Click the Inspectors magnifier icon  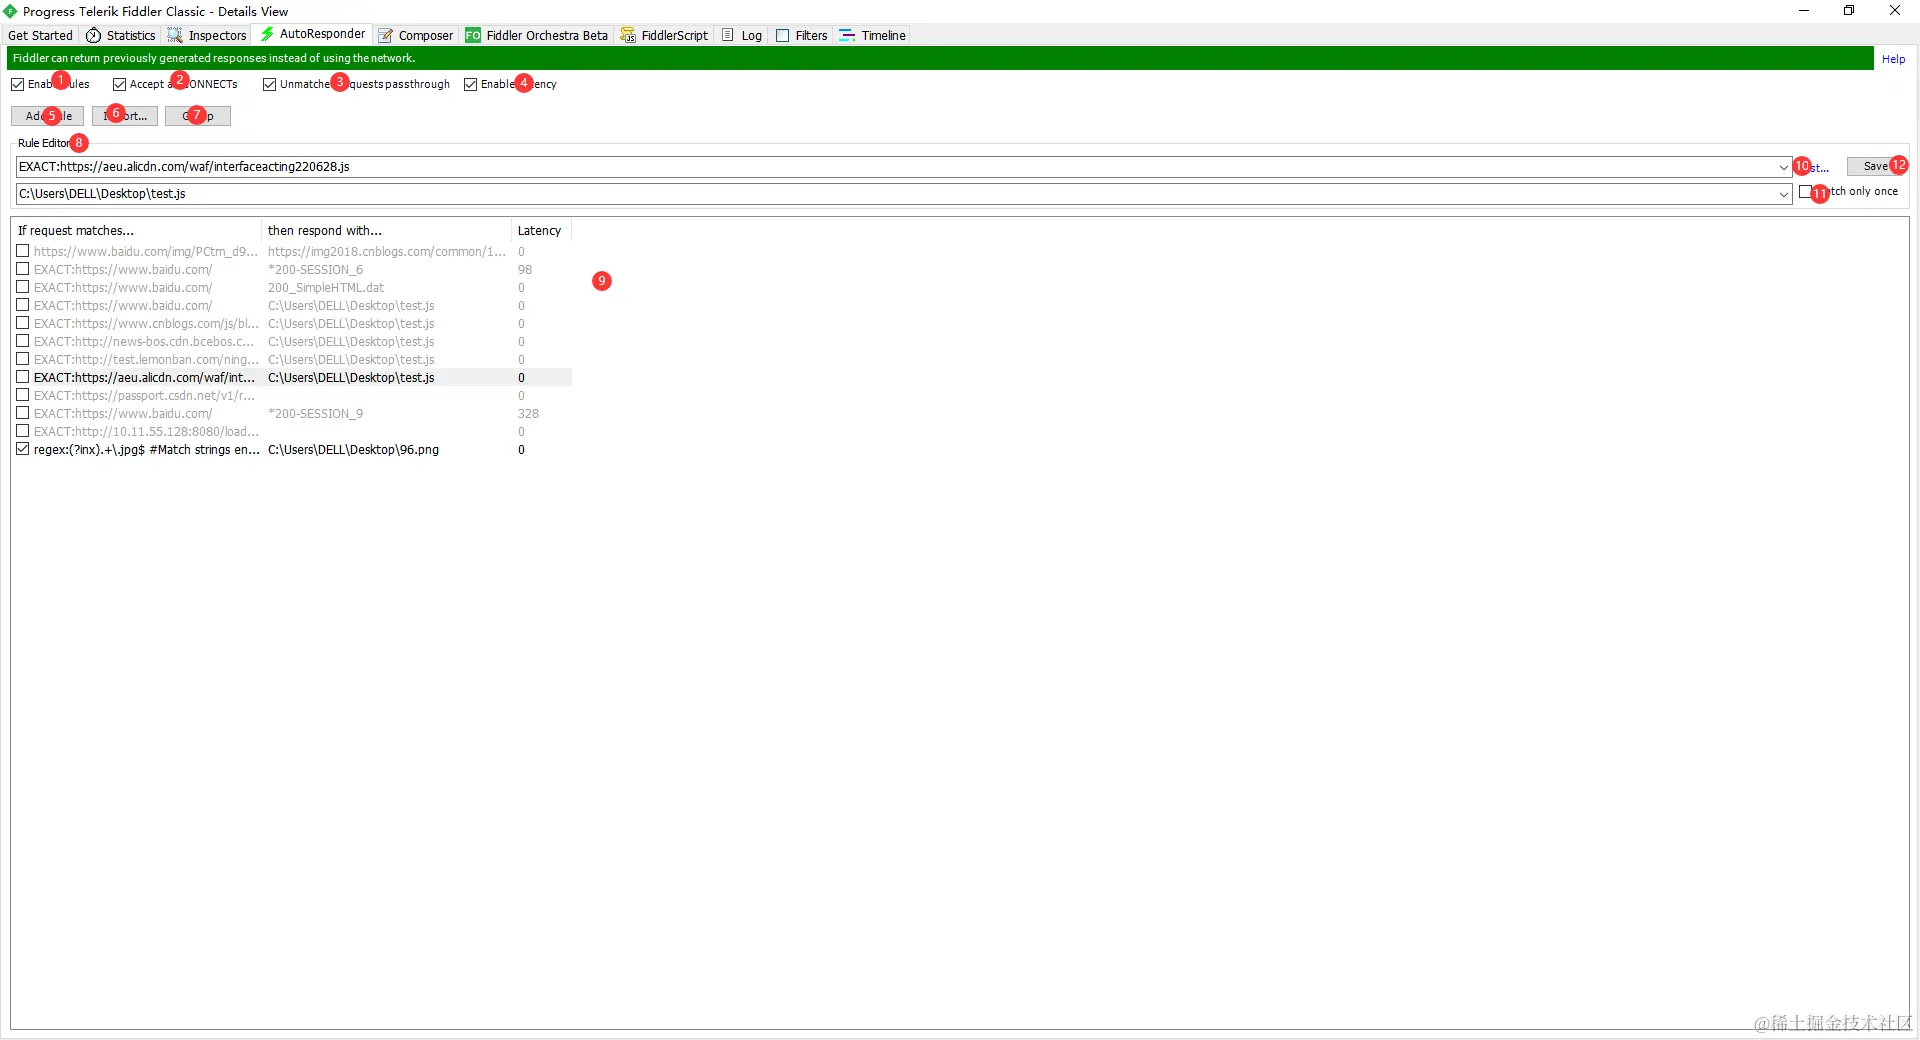click(175, 35)
